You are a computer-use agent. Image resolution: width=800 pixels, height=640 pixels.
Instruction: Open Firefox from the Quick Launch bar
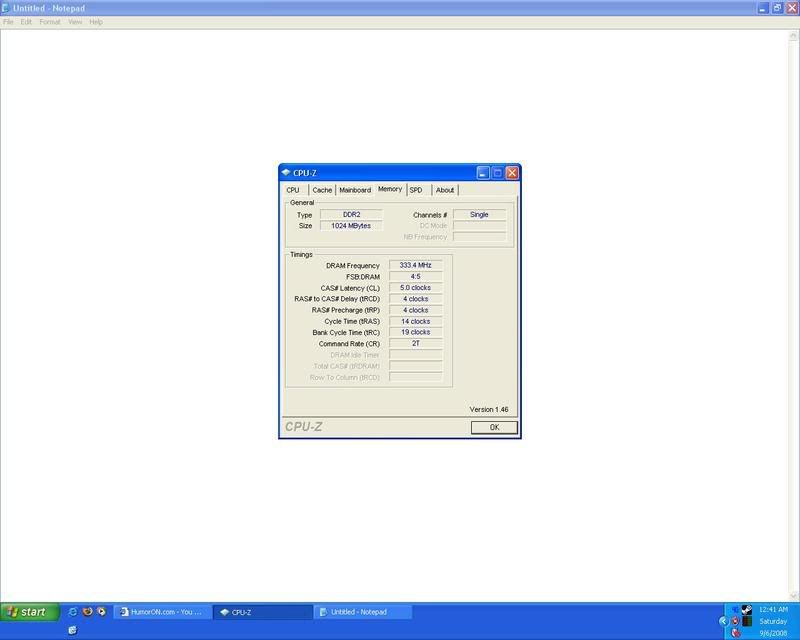click(x=88, y=611)
